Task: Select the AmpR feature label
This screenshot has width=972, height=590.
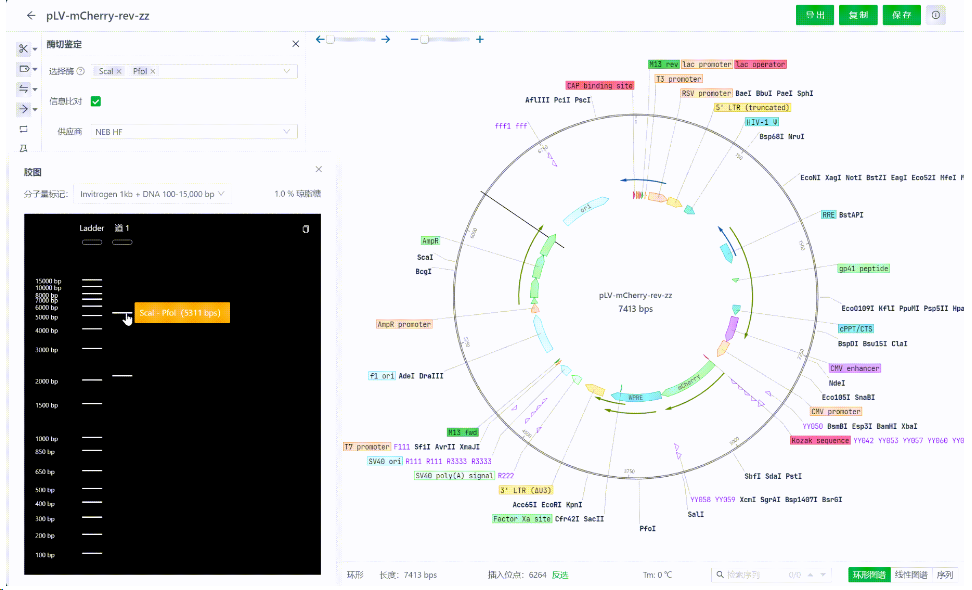Action: coord(430,241)
